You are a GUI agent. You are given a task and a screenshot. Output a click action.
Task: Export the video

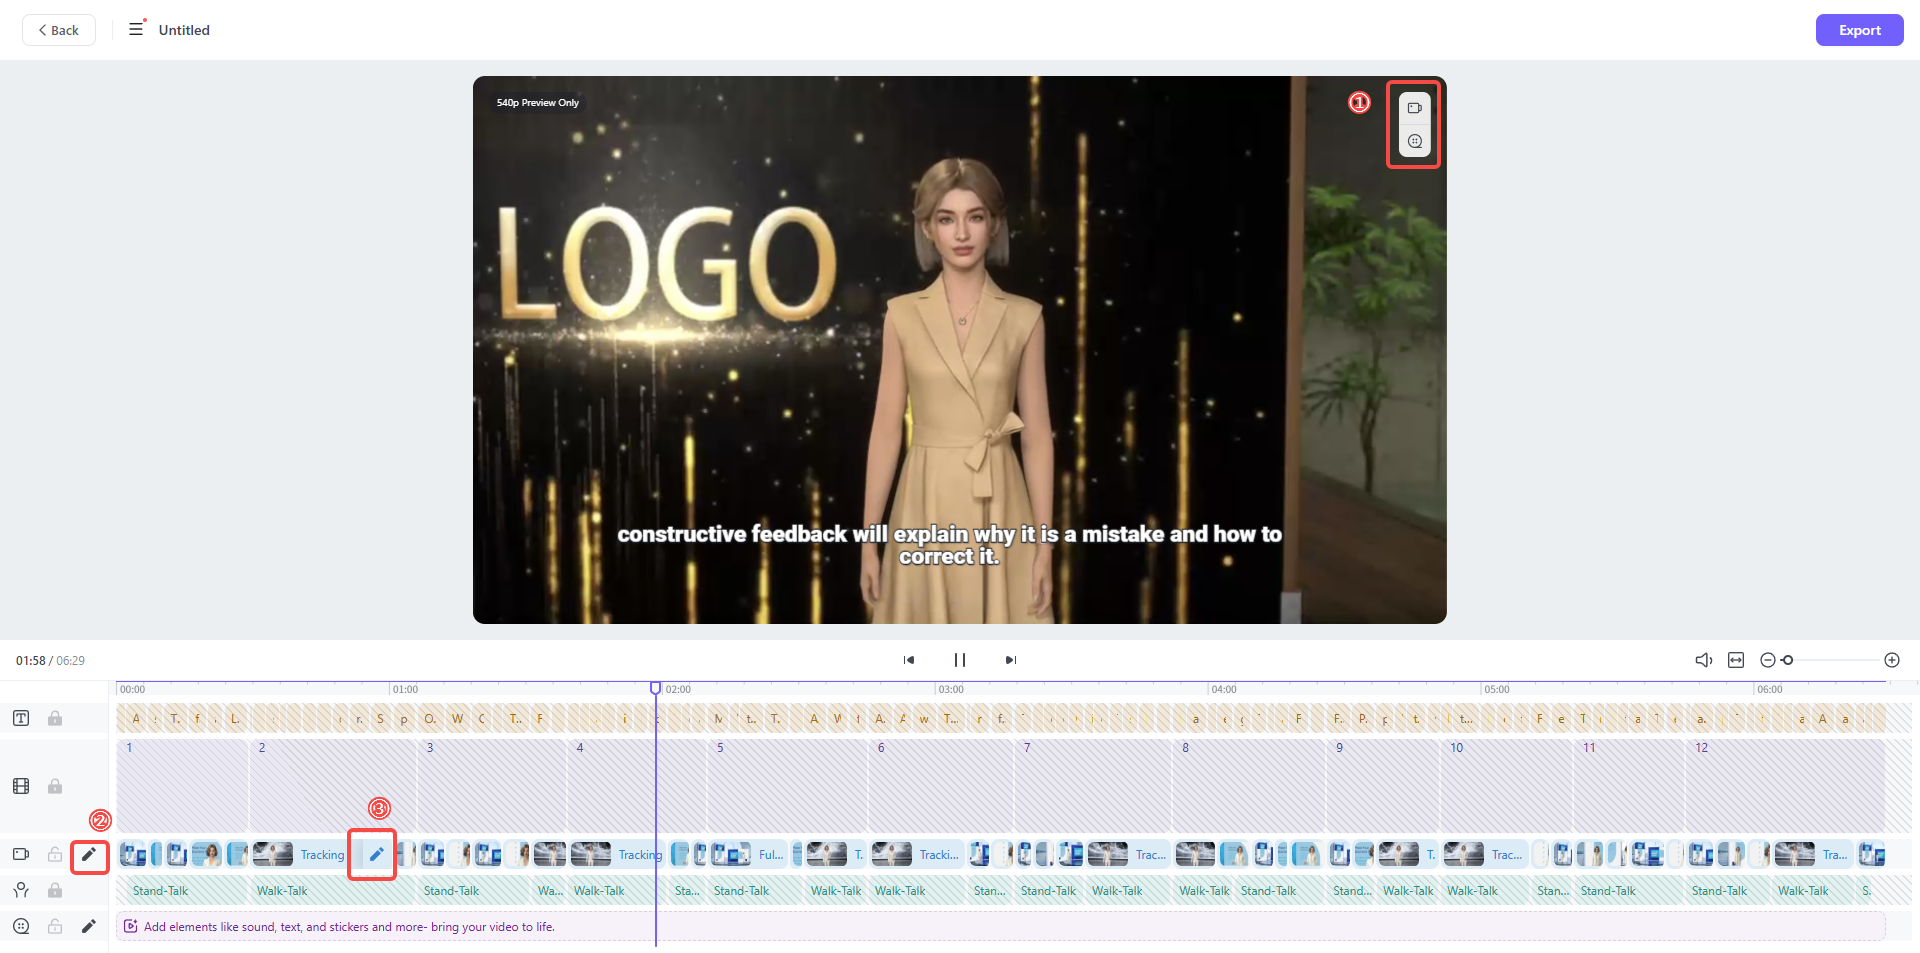pyautogui.click(x=1859, y=30)
